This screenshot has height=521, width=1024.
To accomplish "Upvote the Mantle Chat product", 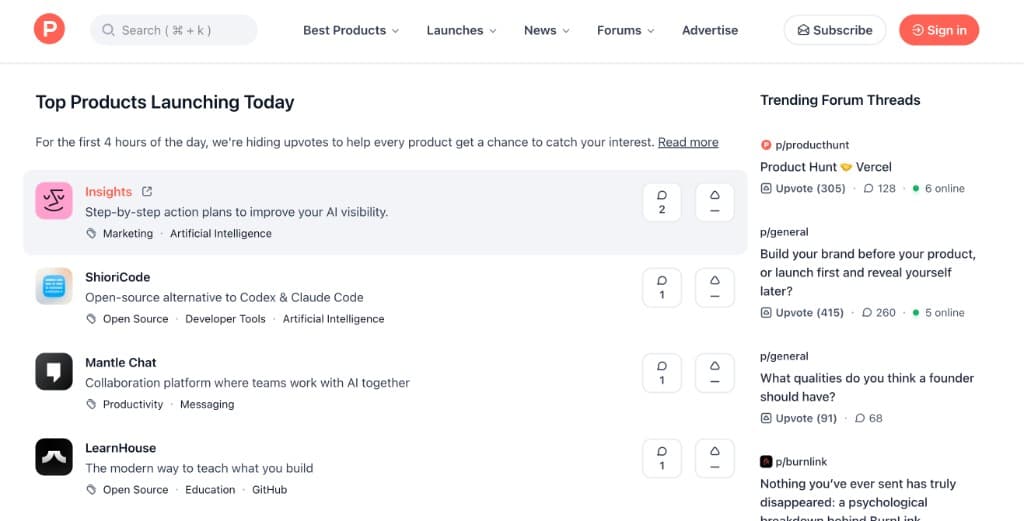I will pyautogui.click(x=714, y=373).
